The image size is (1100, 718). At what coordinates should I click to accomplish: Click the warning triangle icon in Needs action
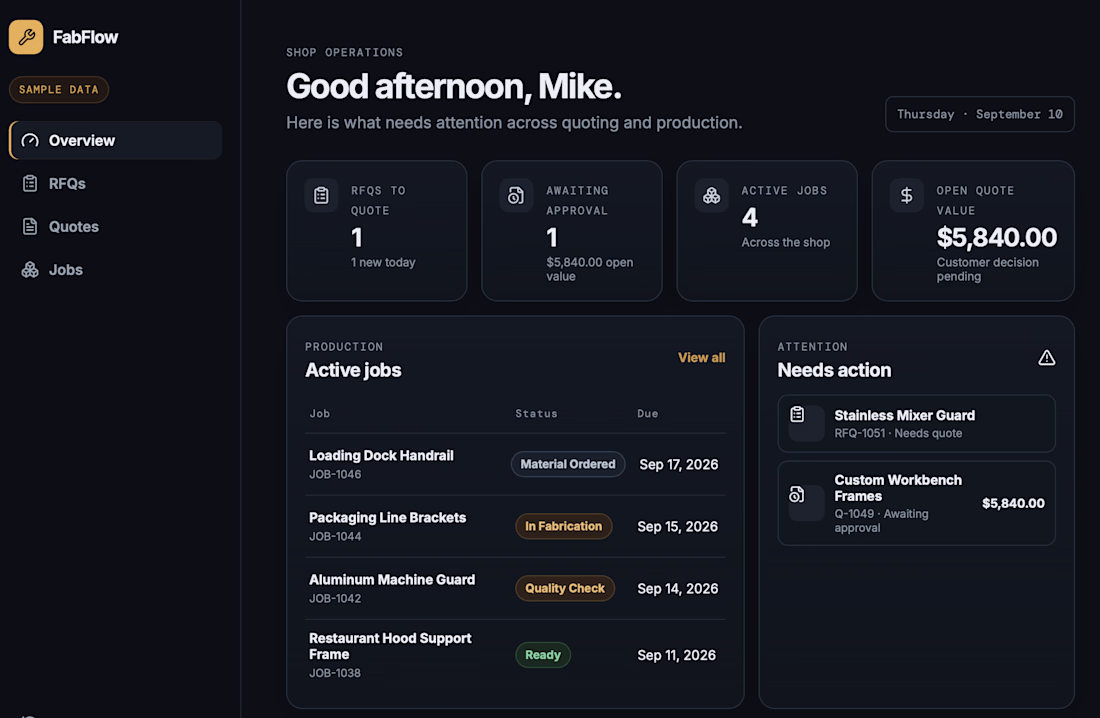tap(1047, 358)
